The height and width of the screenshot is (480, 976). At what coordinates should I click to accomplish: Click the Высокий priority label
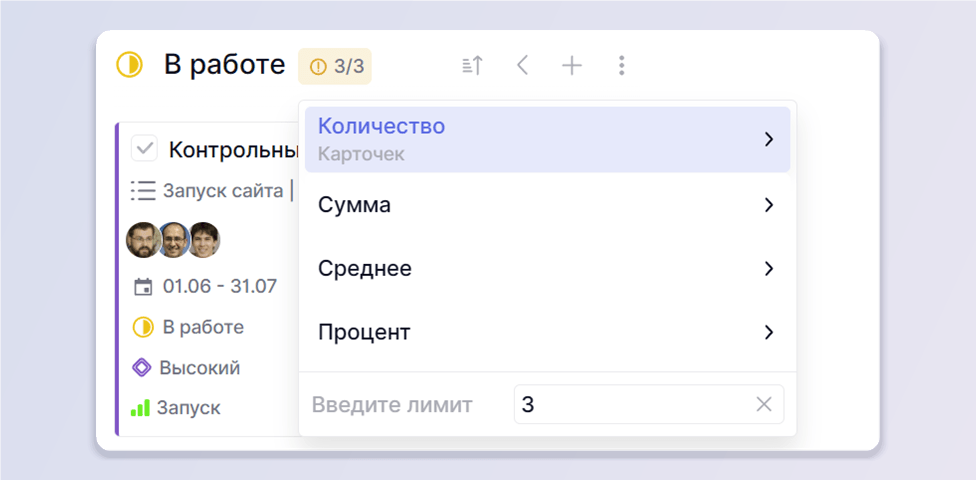pyautogui.click(x=200, y=367)
